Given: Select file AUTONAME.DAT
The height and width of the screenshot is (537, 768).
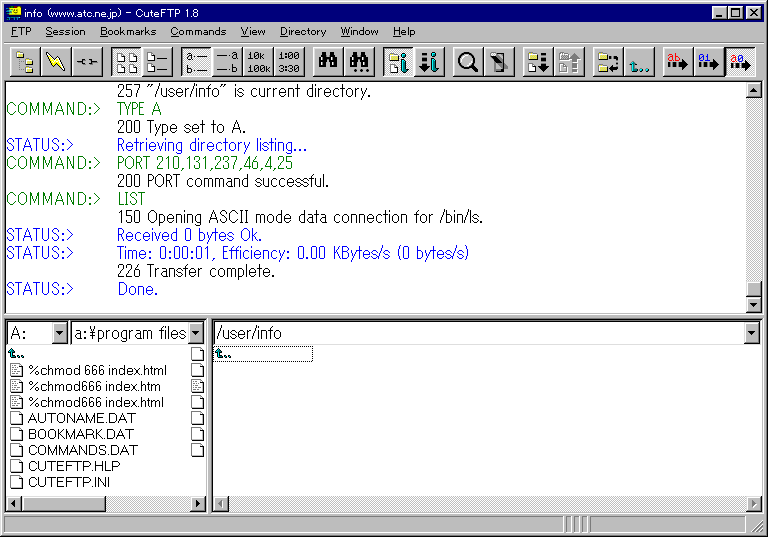Looking at the screenshot, I should (82, 418).
